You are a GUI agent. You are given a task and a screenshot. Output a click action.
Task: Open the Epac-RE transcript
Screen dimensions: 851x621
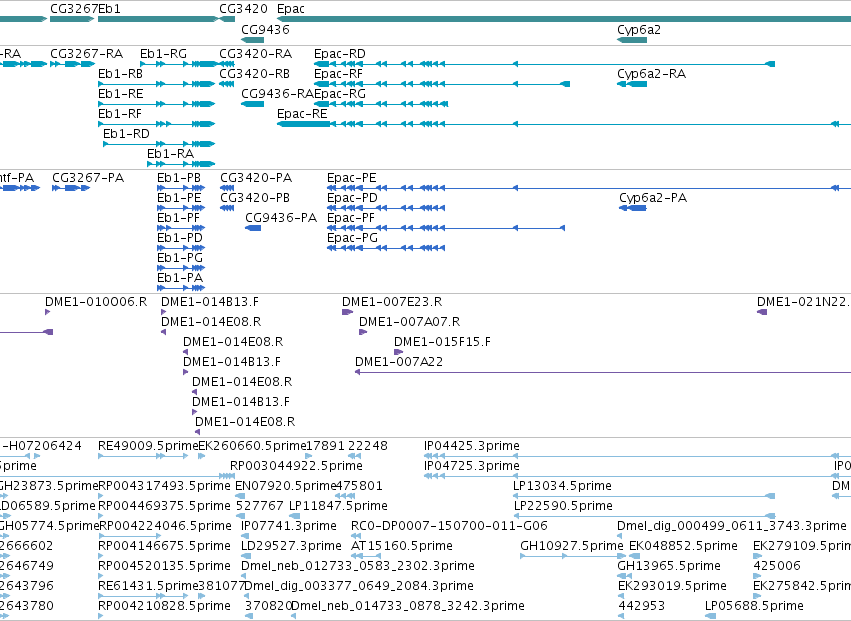(x=564, y=124)
